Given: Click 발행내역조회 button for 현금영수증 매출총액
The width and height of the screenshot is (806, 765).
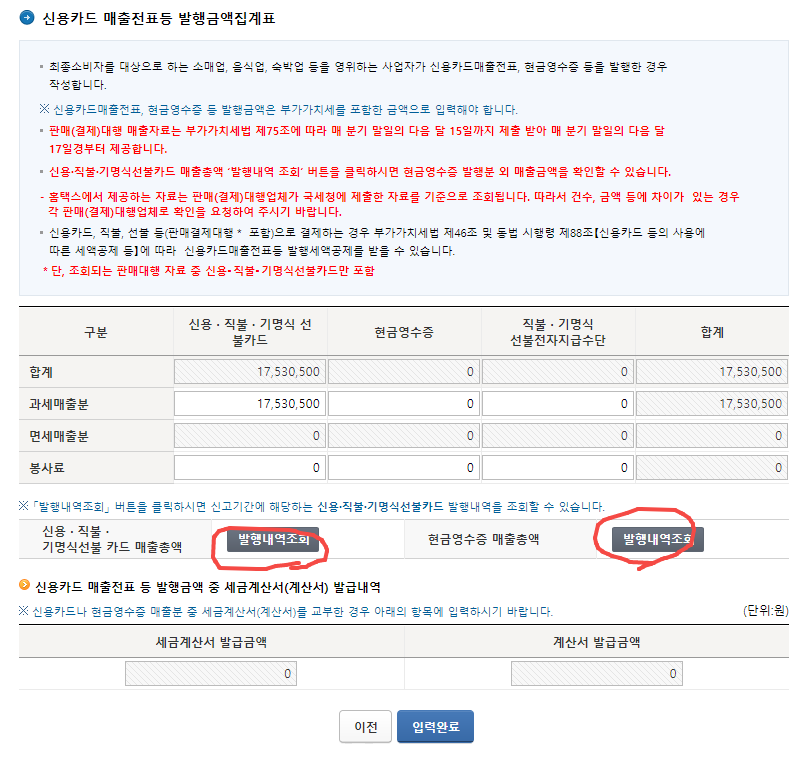Looking at the screenshot, I should click(657, 539).
